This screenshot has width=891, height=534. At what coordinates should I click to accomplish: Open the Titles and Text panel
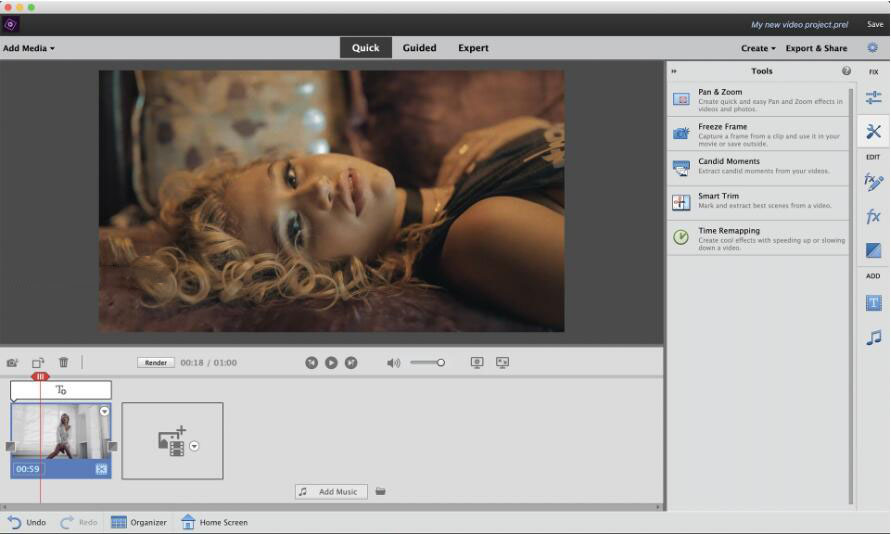873,303
